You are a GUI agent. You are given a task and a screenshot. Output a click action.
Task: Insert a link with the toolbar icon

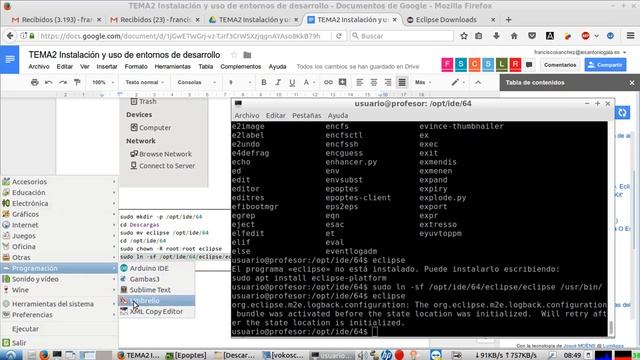coord(328,82)
